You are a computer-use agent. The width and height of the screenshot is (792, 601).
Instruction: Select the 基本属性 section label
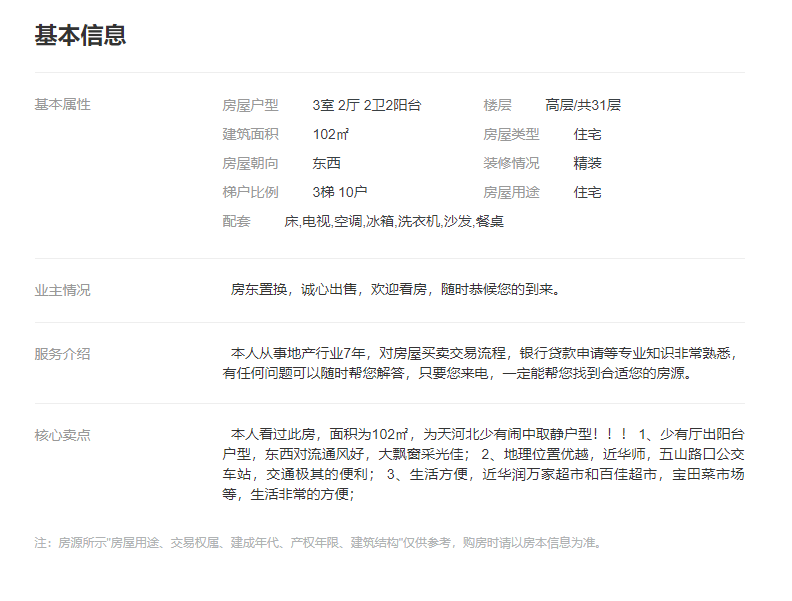click(63, 105)
